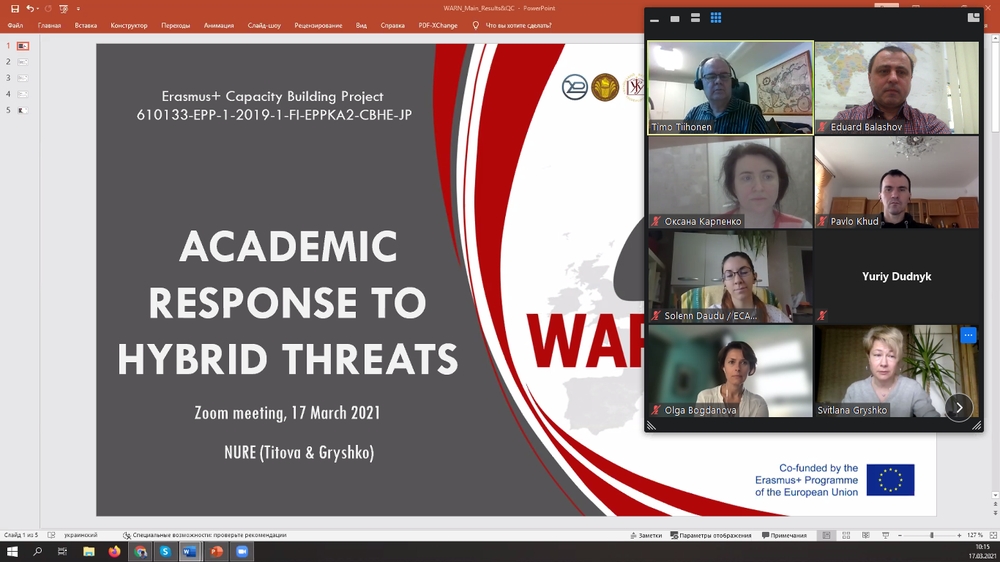Open the Справка ribbon tab
Image resolution: width=1000 pixels, height=562 pixels.
pos(392,26)
